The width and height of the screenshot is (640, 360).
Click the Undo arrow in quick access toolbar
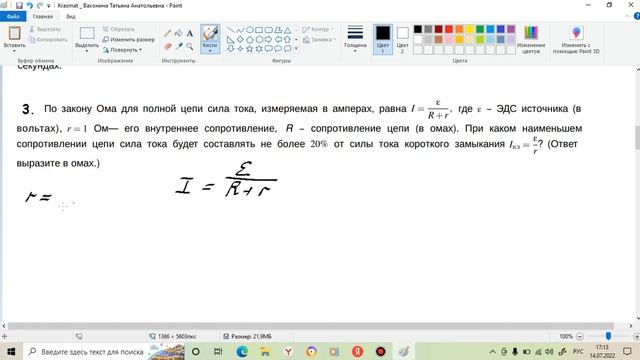coord(29,6)
